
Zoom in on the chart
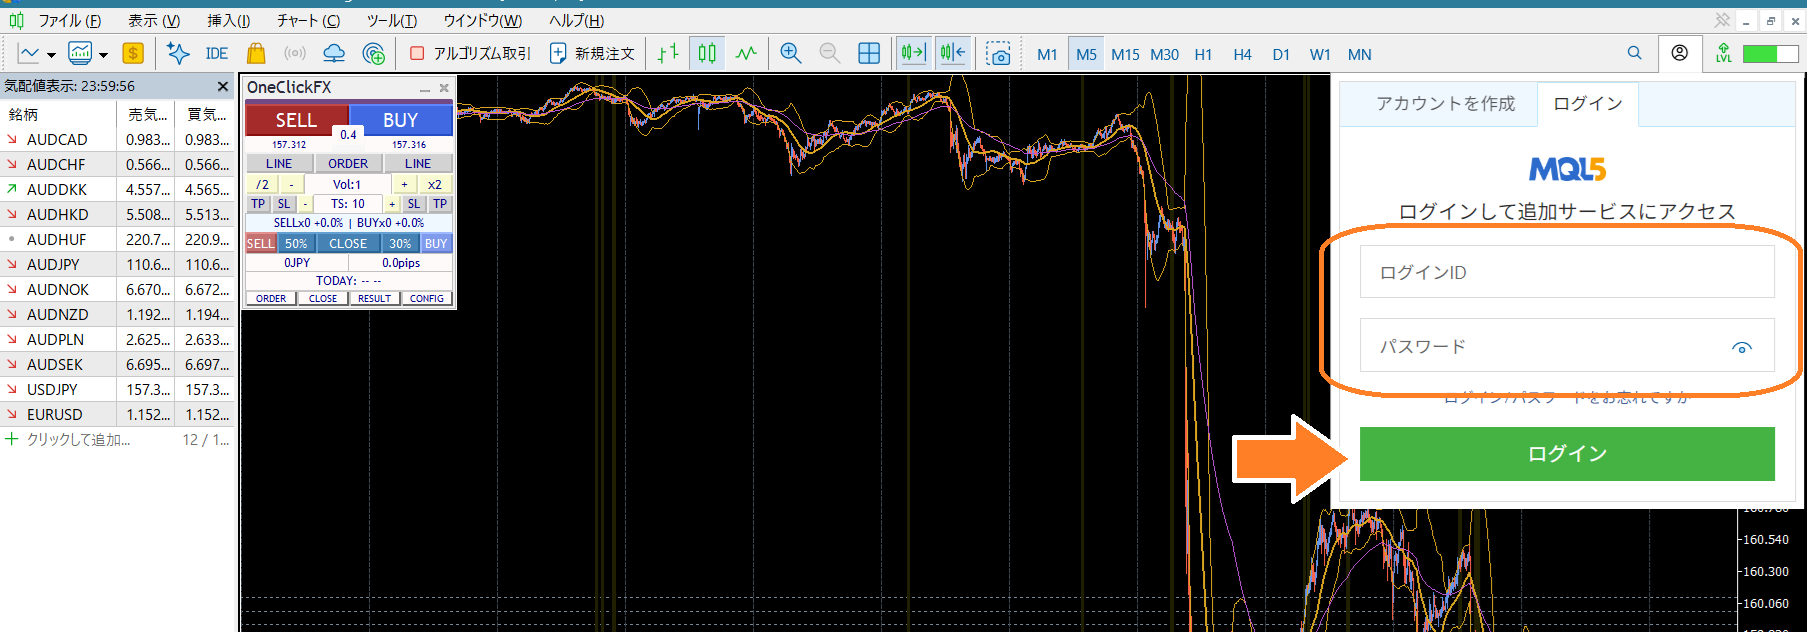point(791,54)
